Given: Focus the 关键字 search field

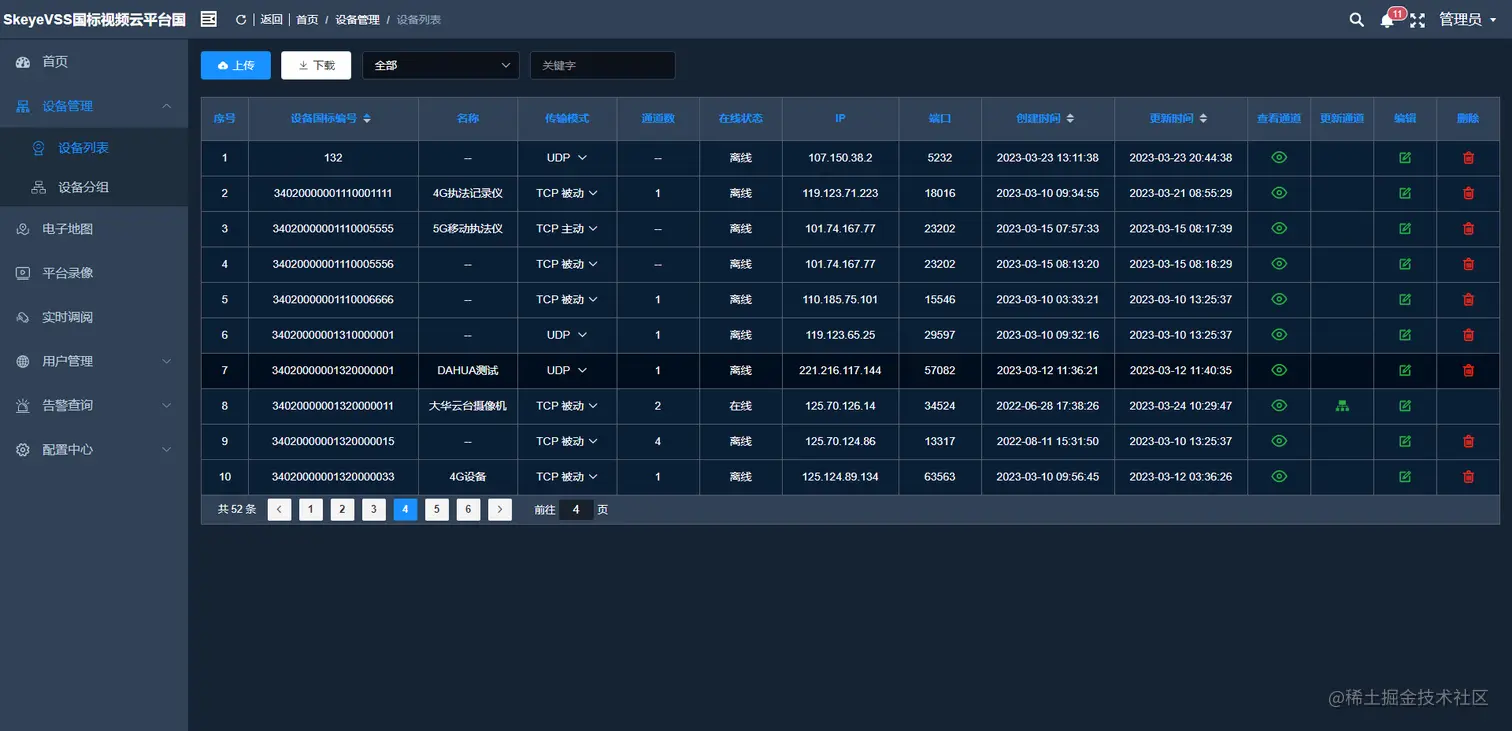Looking at the screenshot, I should coord(603,65).
